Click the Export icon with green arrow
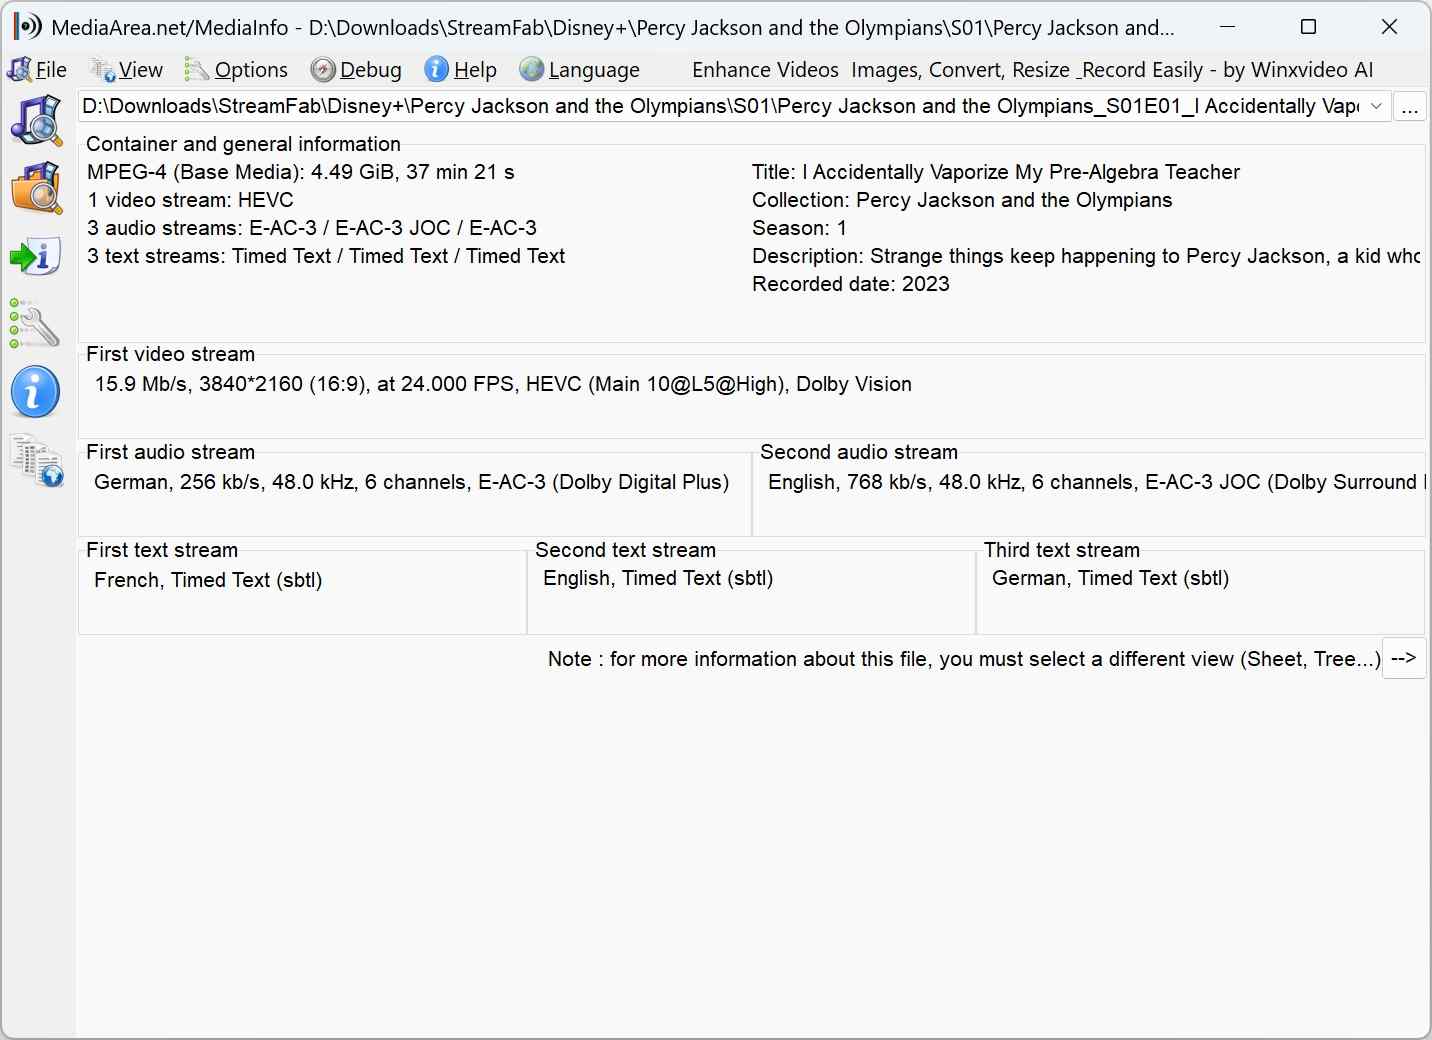1432x1040 pixels. click(x=36, y=256)
